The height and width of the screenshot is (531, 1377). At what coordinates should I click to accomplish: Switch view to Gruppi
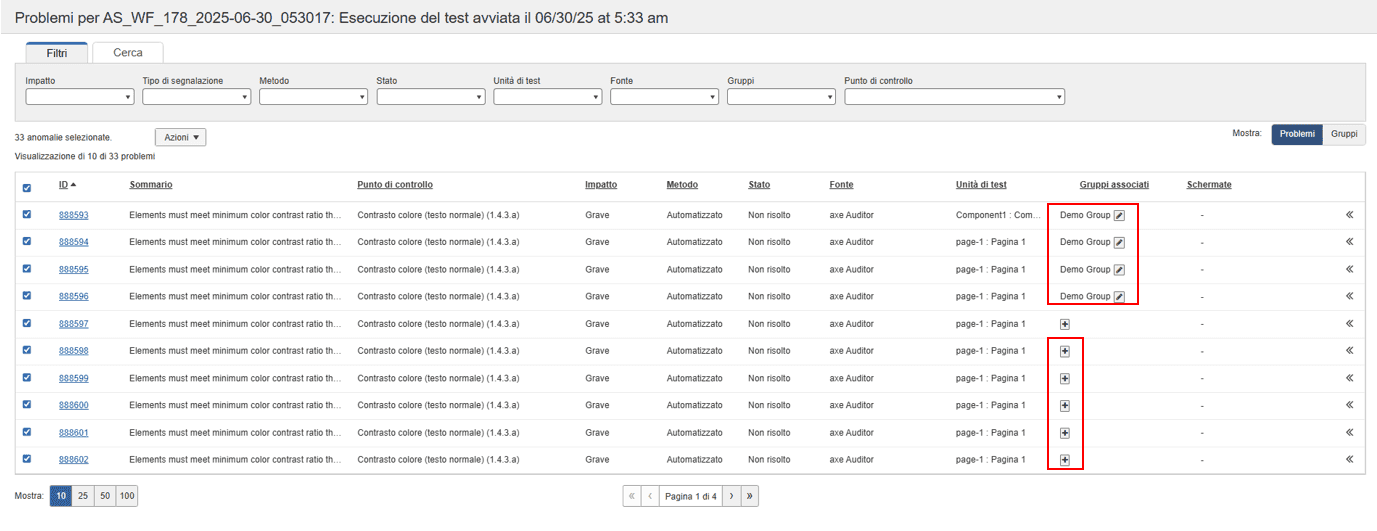pyautogui.click(x=1343, y=135)
